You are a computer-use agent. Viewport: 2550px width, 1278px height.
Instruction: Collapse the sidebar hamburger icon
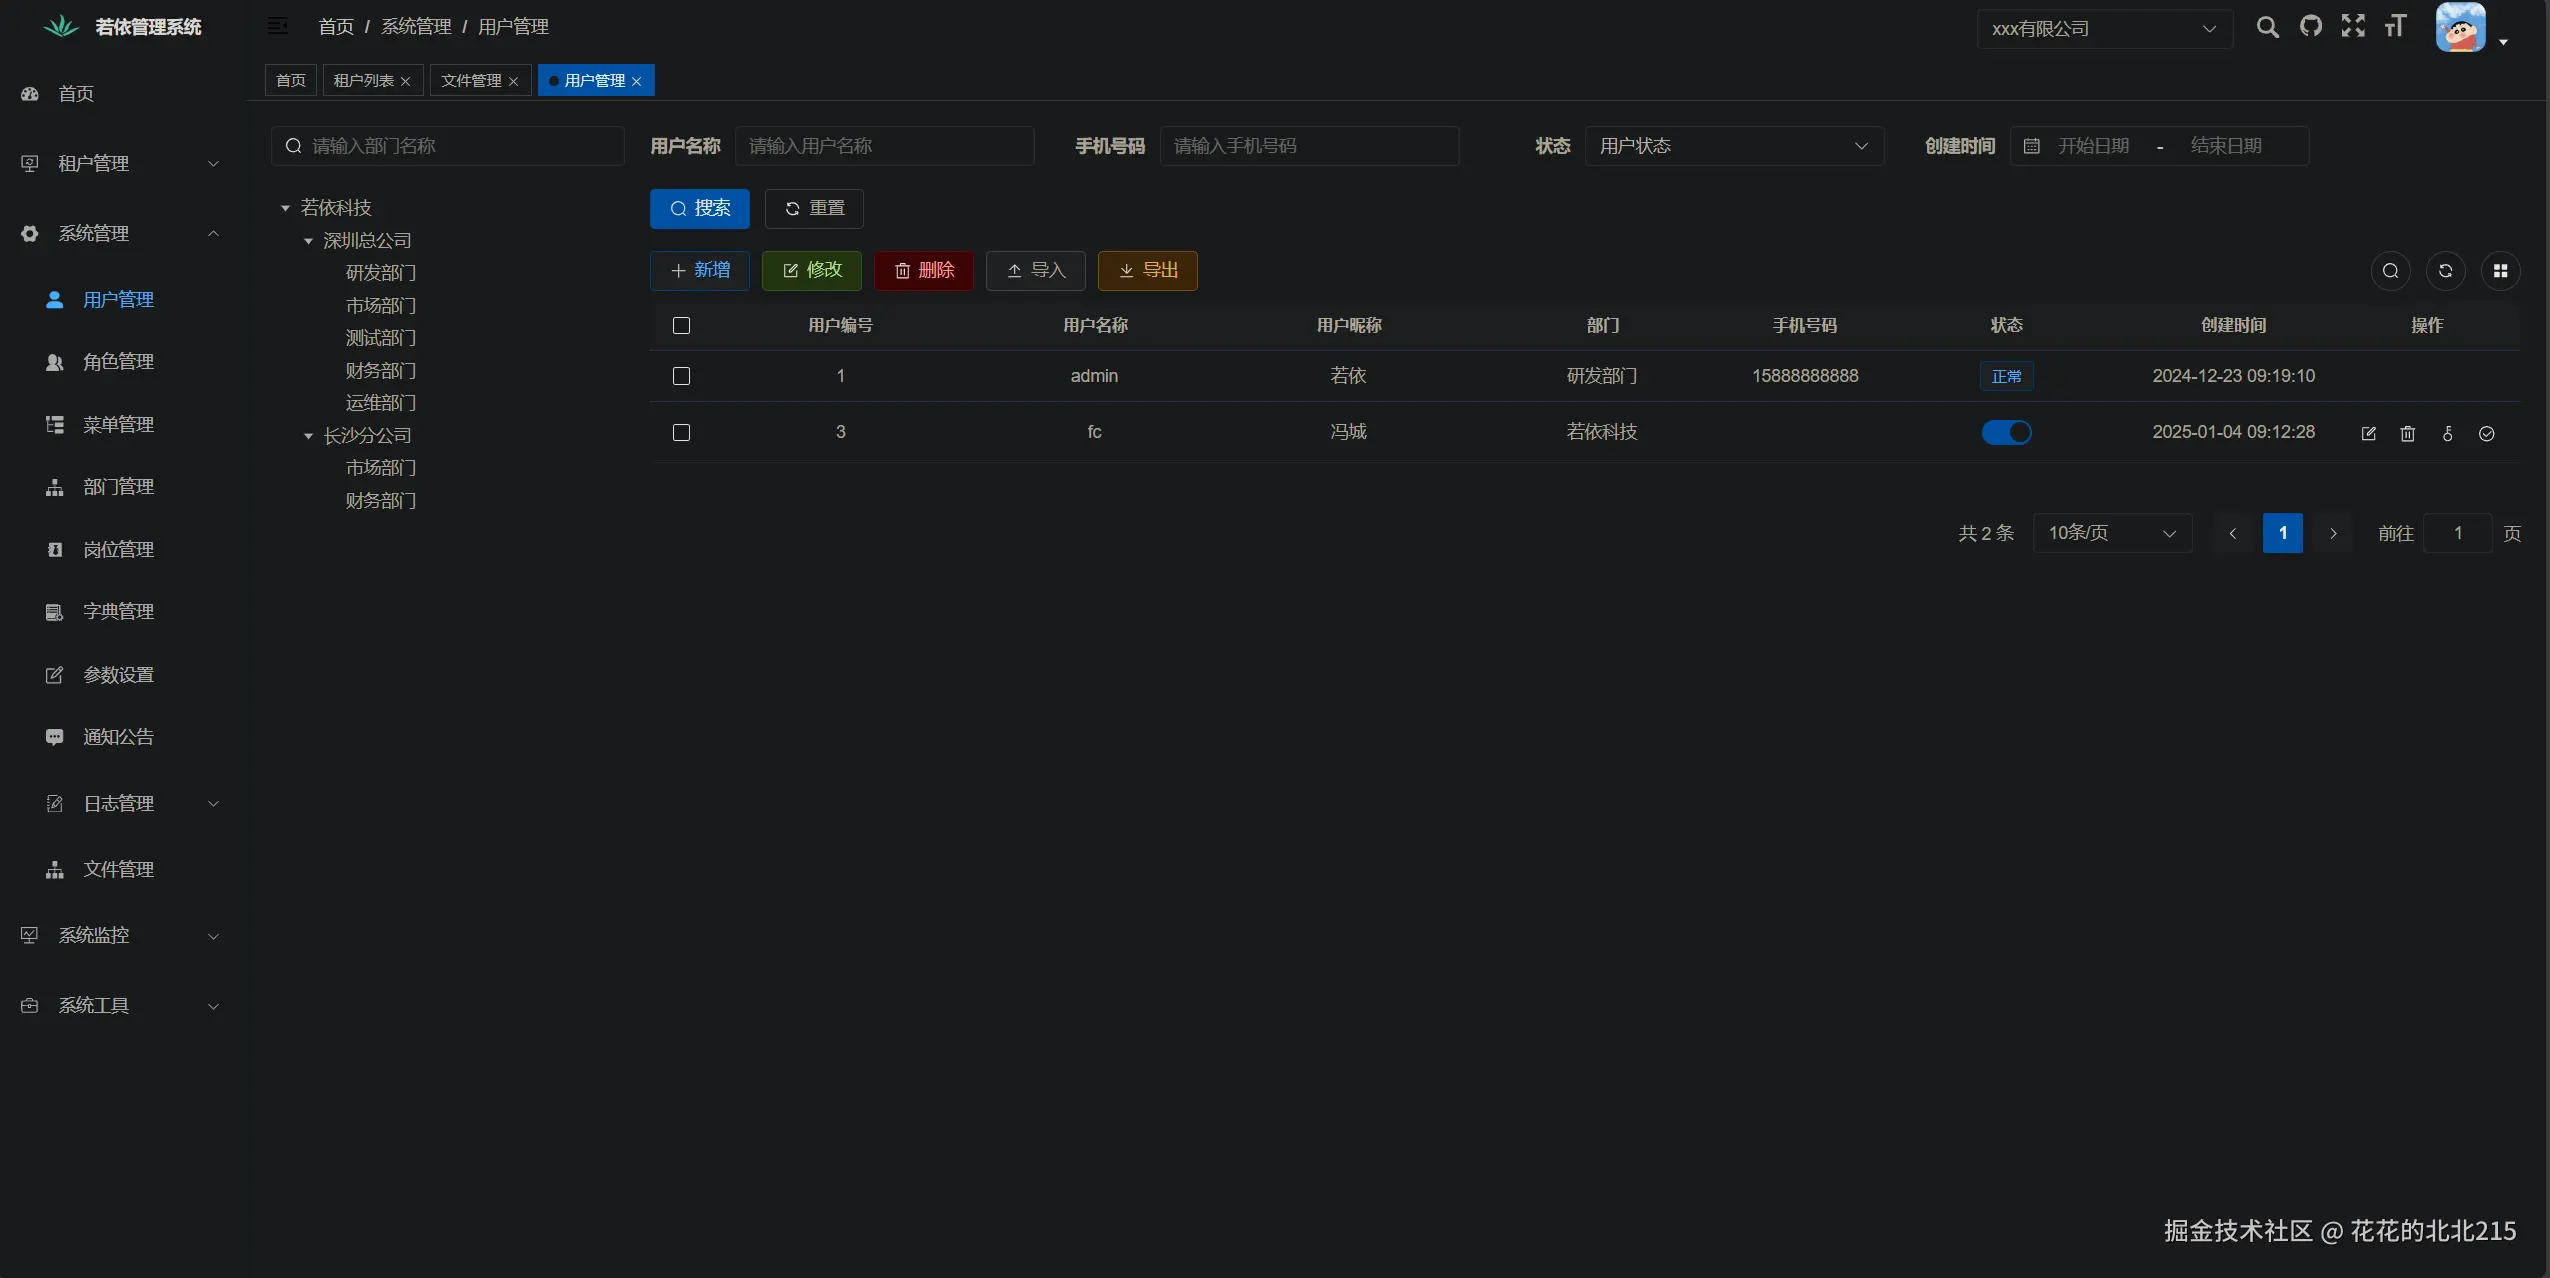pos(278,26)
